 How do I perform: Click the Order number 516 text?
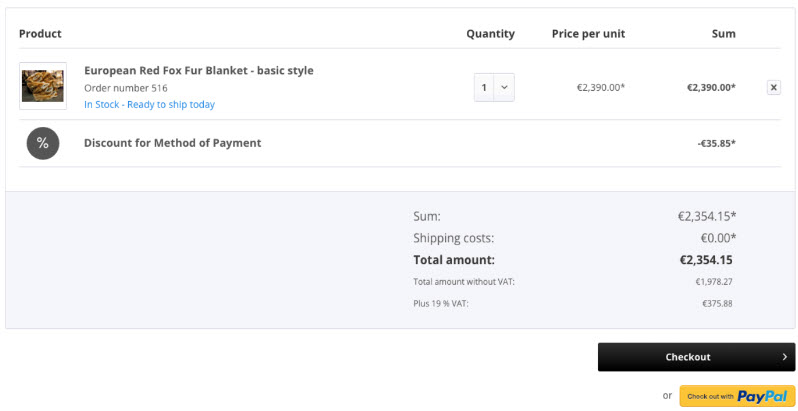point(126,88)
